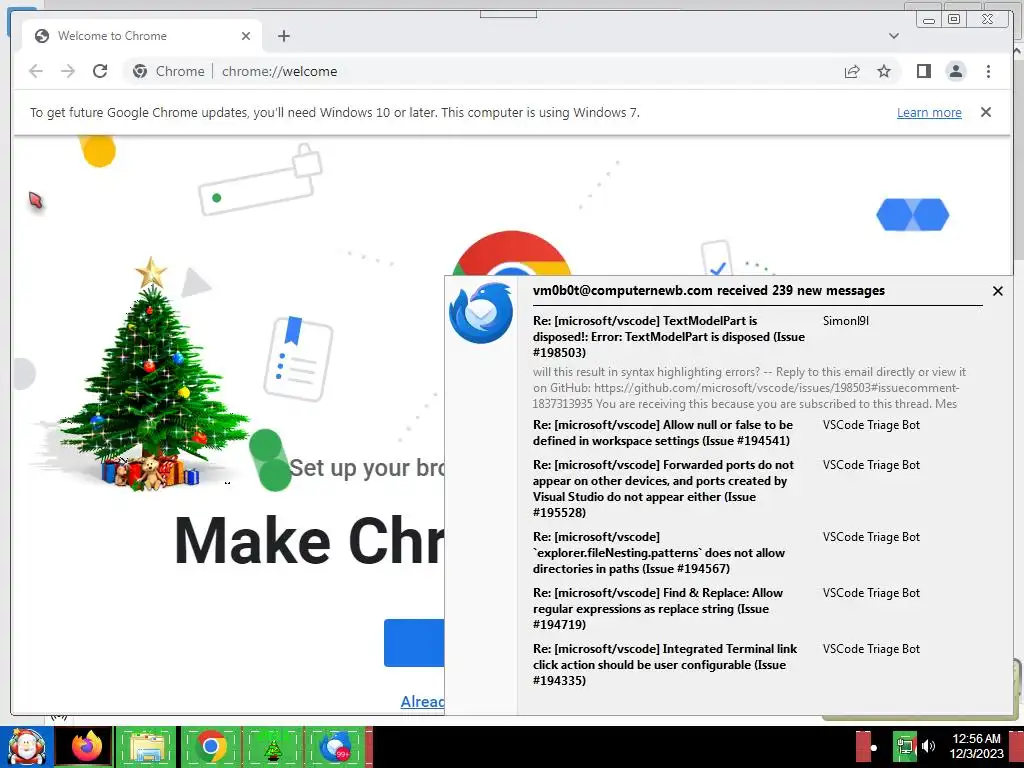Click the Chrome site info icon in address bar
Image resolution: width=1024 pixels, height=768 pixels.
click(x=140, y=71)
